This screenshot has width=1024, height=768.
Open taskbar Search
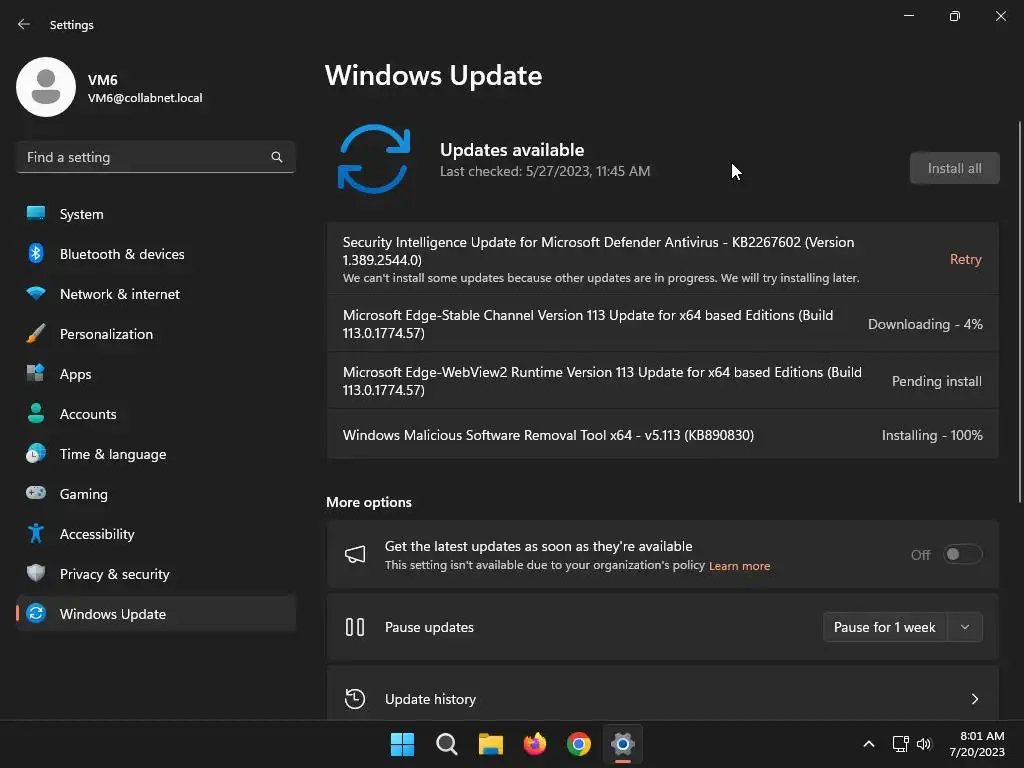click(x=447, y=744)
